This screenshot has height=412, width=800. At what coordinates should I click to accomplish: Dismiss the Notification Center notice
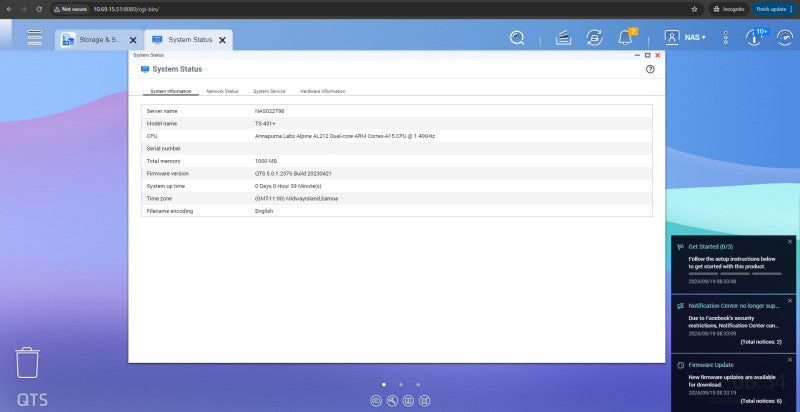coord(790,300)
